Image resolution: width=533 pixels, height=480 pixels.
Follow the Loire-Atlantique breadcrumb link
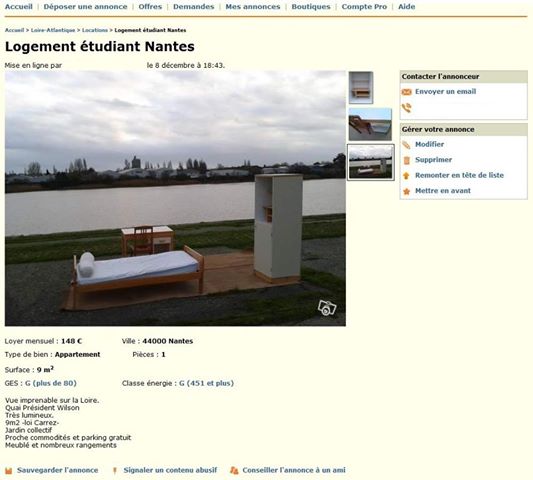pos(53,30)
